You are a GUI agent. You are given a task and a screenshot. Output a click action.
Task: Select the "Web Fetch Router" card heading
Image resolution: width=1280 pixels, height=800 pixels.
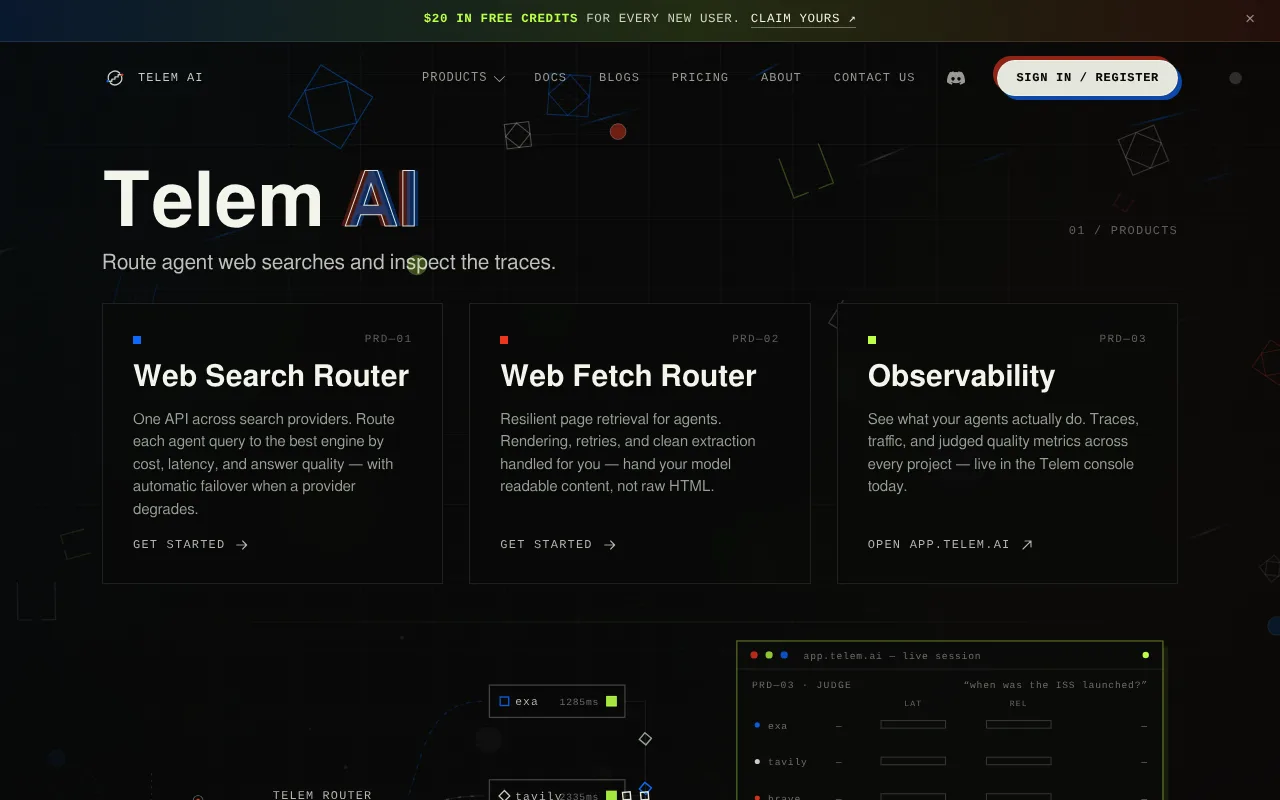tap(628, 375)
